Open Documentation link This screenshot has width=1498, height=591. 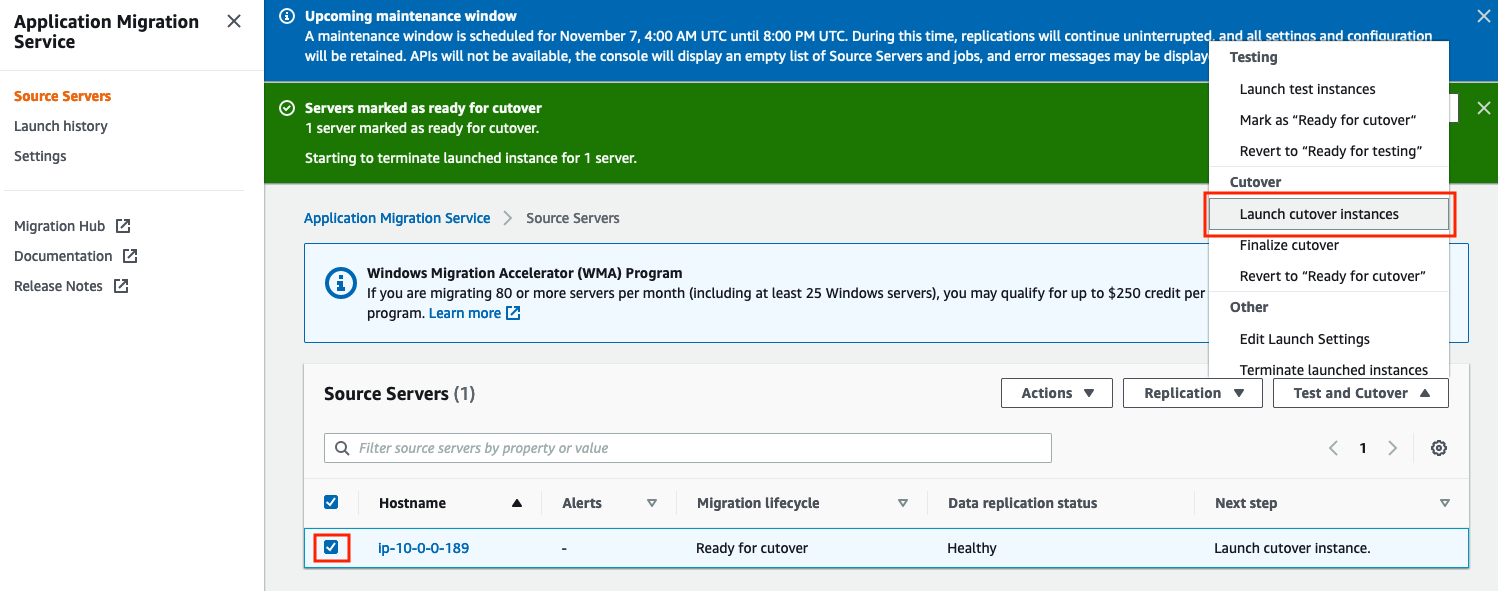click(63, 256)
